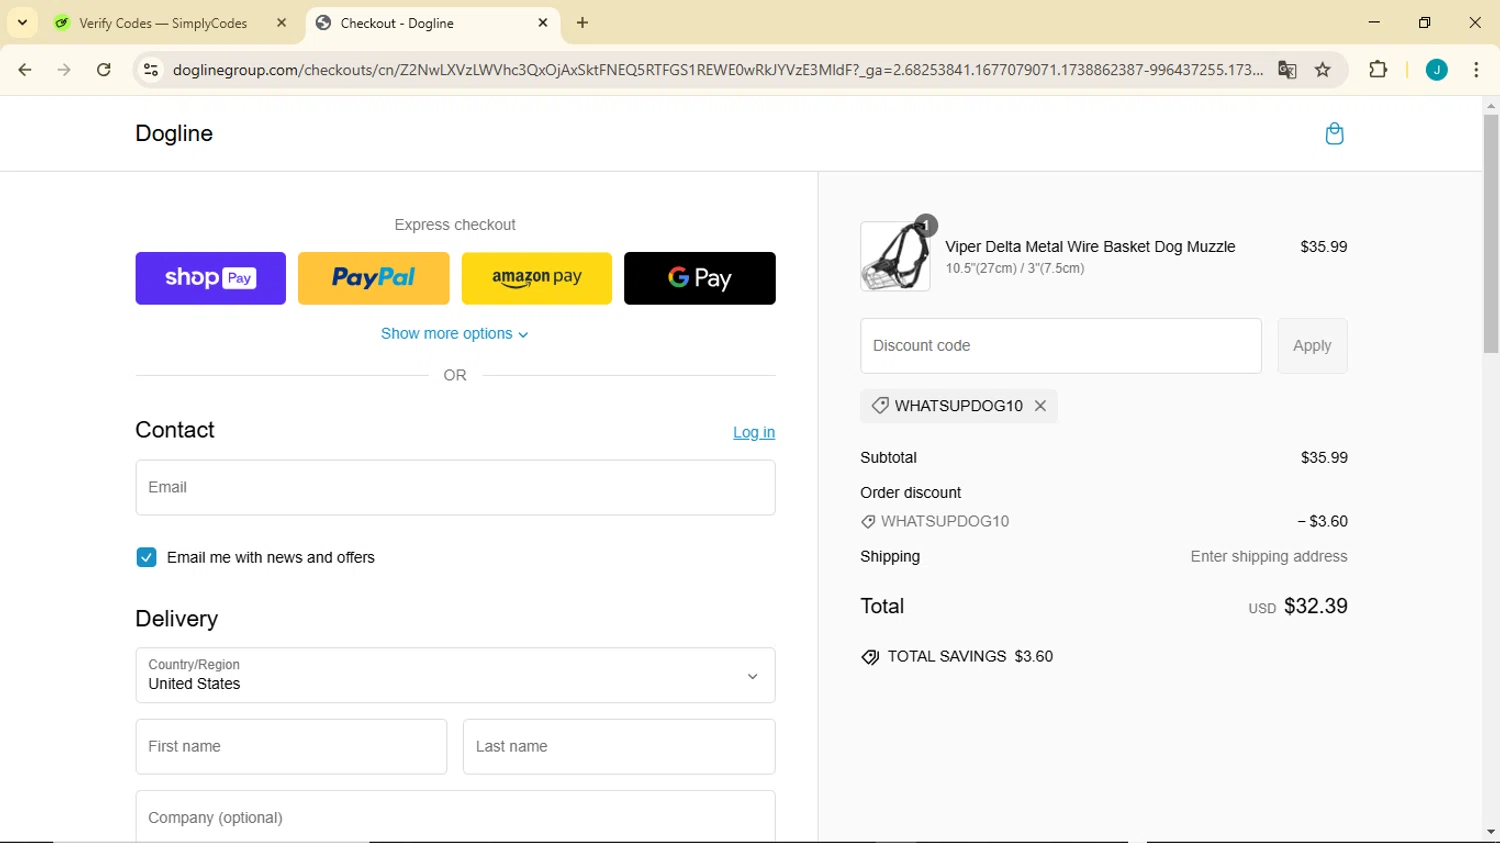Reload the checkout page
The image size is (1500, 843).
(x=104, y=70)
